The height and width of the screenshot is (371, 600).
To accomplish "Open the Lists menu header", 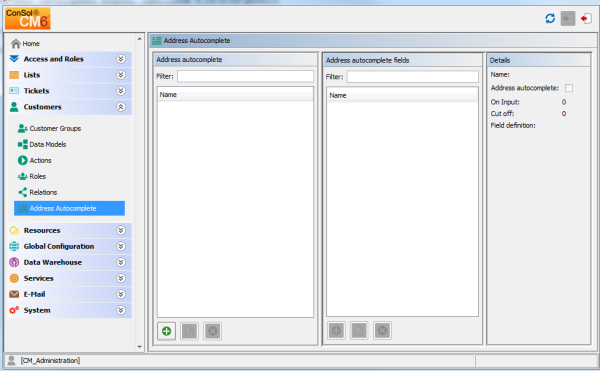I will tap(69, 75).
